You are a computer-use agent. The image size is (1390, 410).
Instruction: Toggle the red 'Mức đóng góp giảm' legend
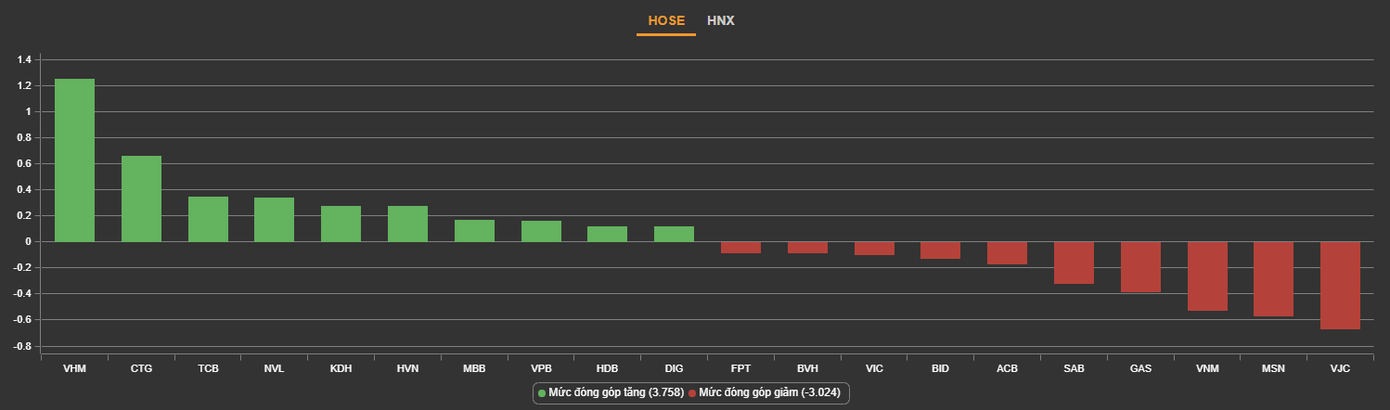click(768, 393)
